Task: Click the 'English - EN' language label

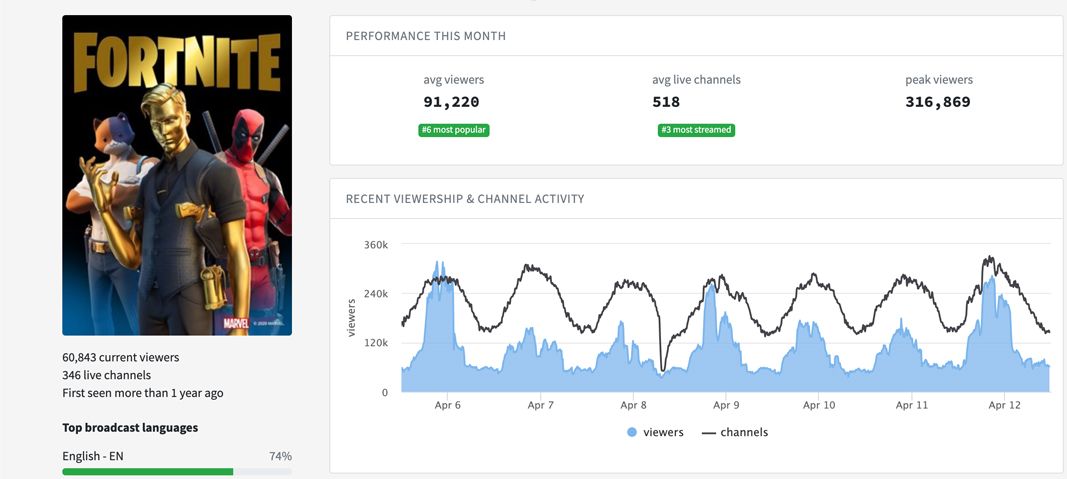Action: 93,456
